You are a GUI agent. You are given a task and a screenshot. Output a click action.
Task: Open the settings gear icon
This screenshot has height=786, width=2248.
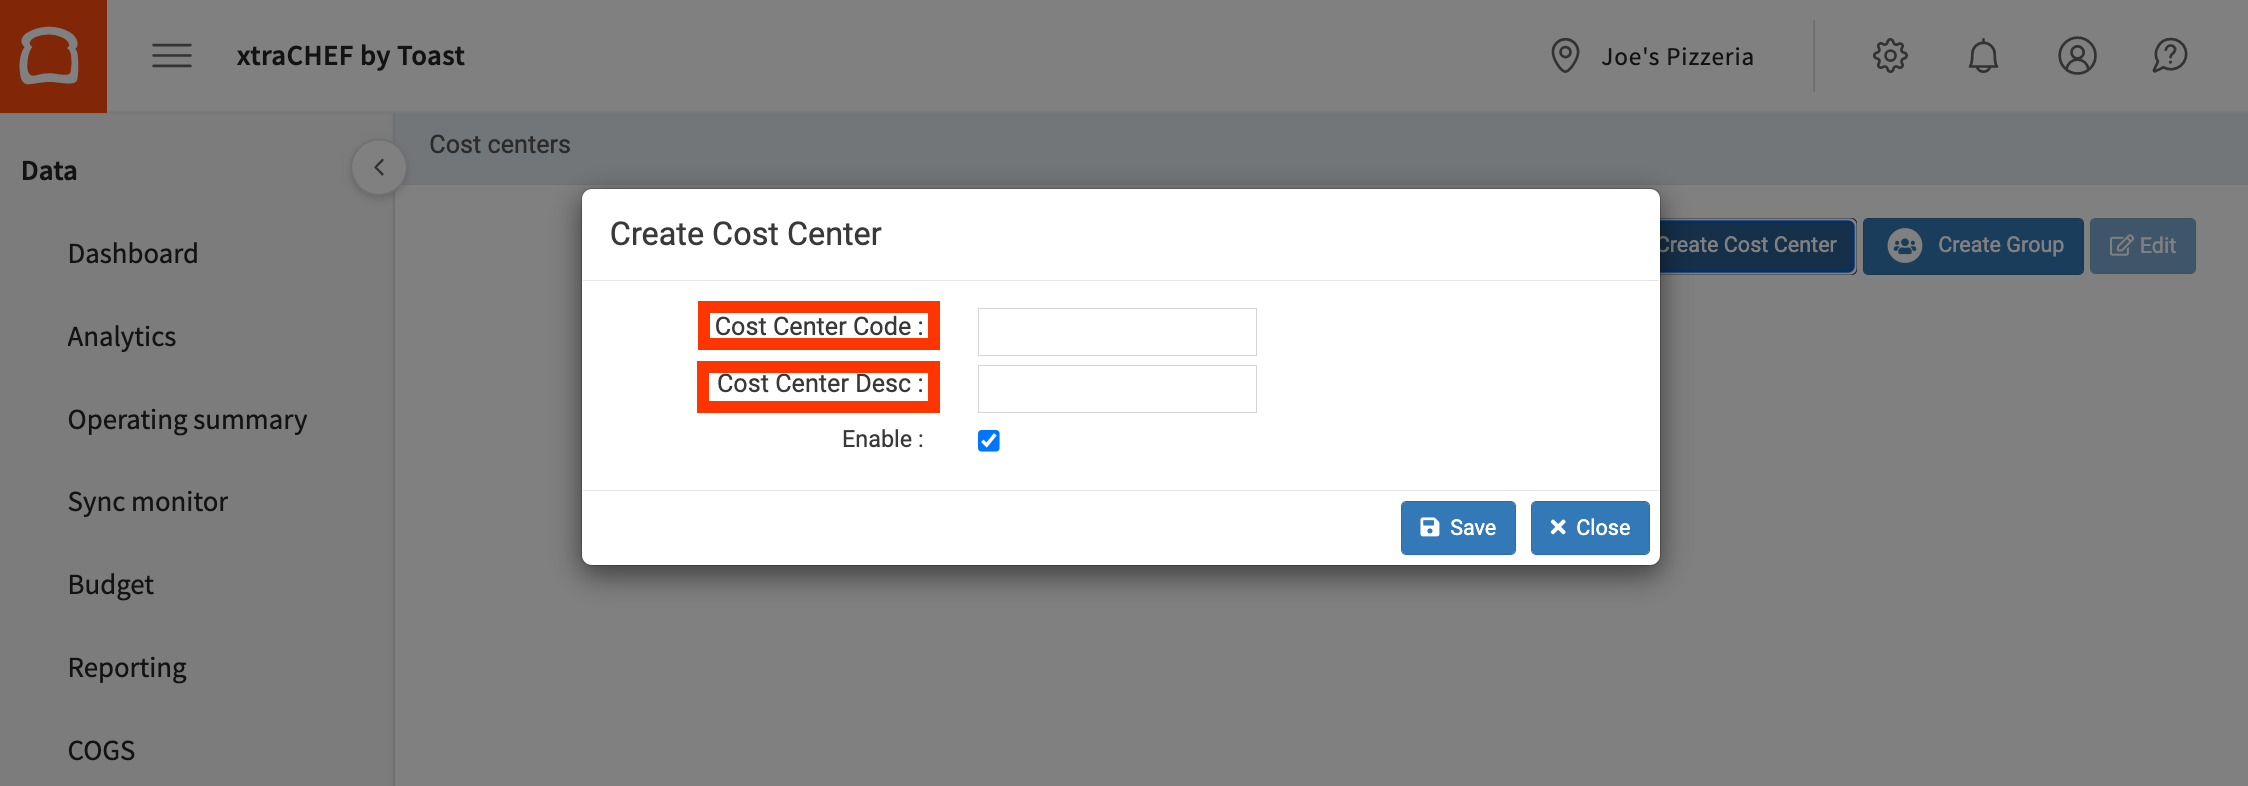tap(1890, 56)
